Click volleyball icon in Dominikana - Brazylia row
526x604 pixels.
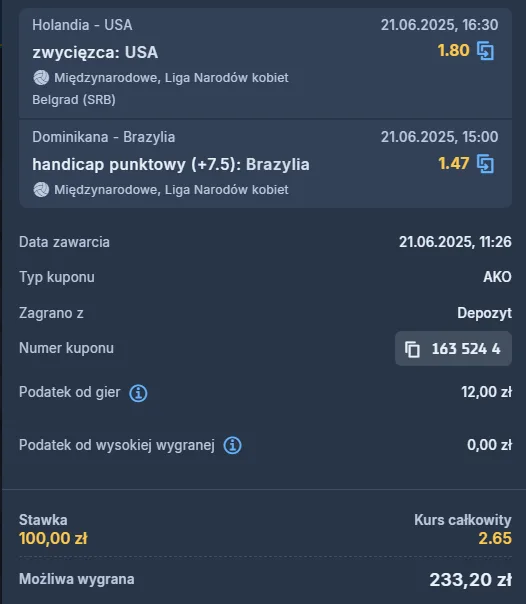click(x=41, y=190)
